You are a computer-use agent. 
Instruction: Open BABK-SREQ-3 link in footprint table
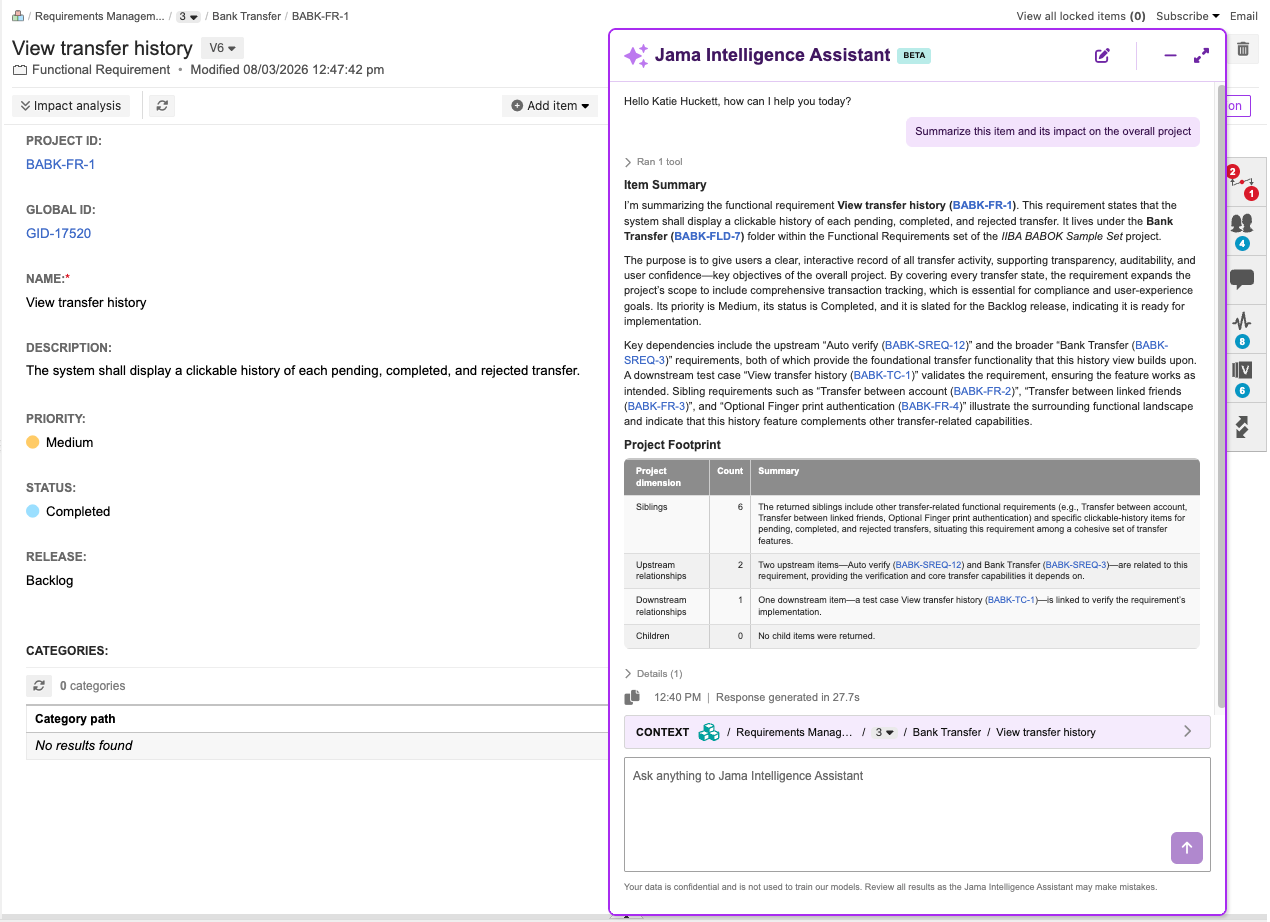(1076, 565)
